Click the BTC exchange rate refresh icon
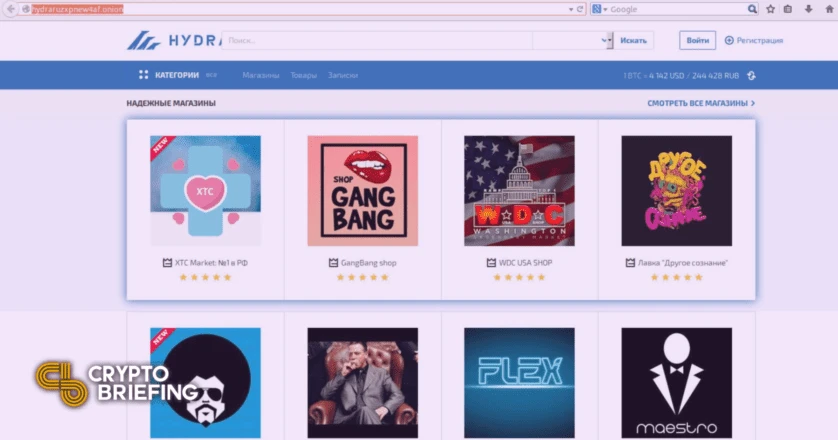 point(751,75)
